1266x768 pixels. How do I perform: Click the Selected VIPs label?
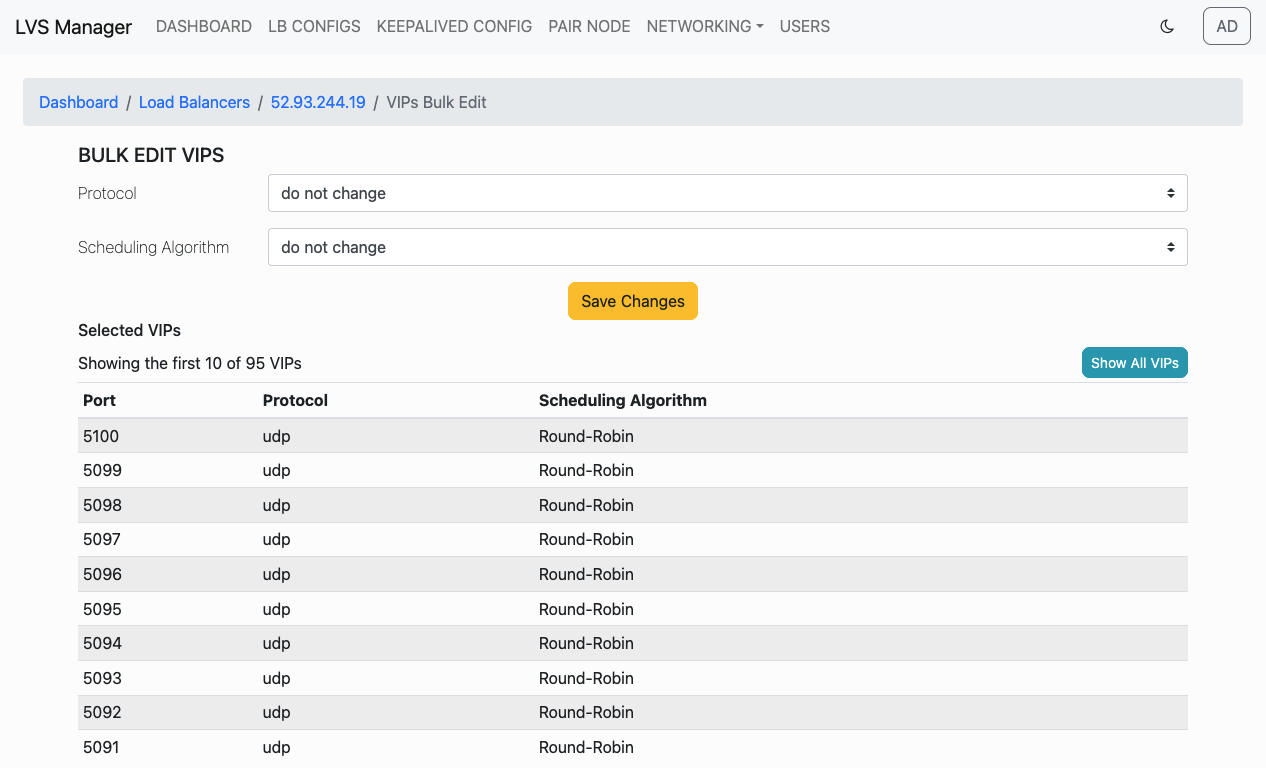pos(130,330)
